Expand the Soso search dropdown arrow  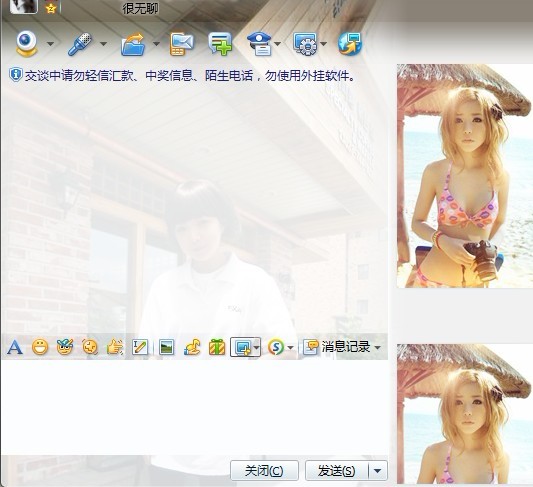pyautogui.click(x=290, y=348)
